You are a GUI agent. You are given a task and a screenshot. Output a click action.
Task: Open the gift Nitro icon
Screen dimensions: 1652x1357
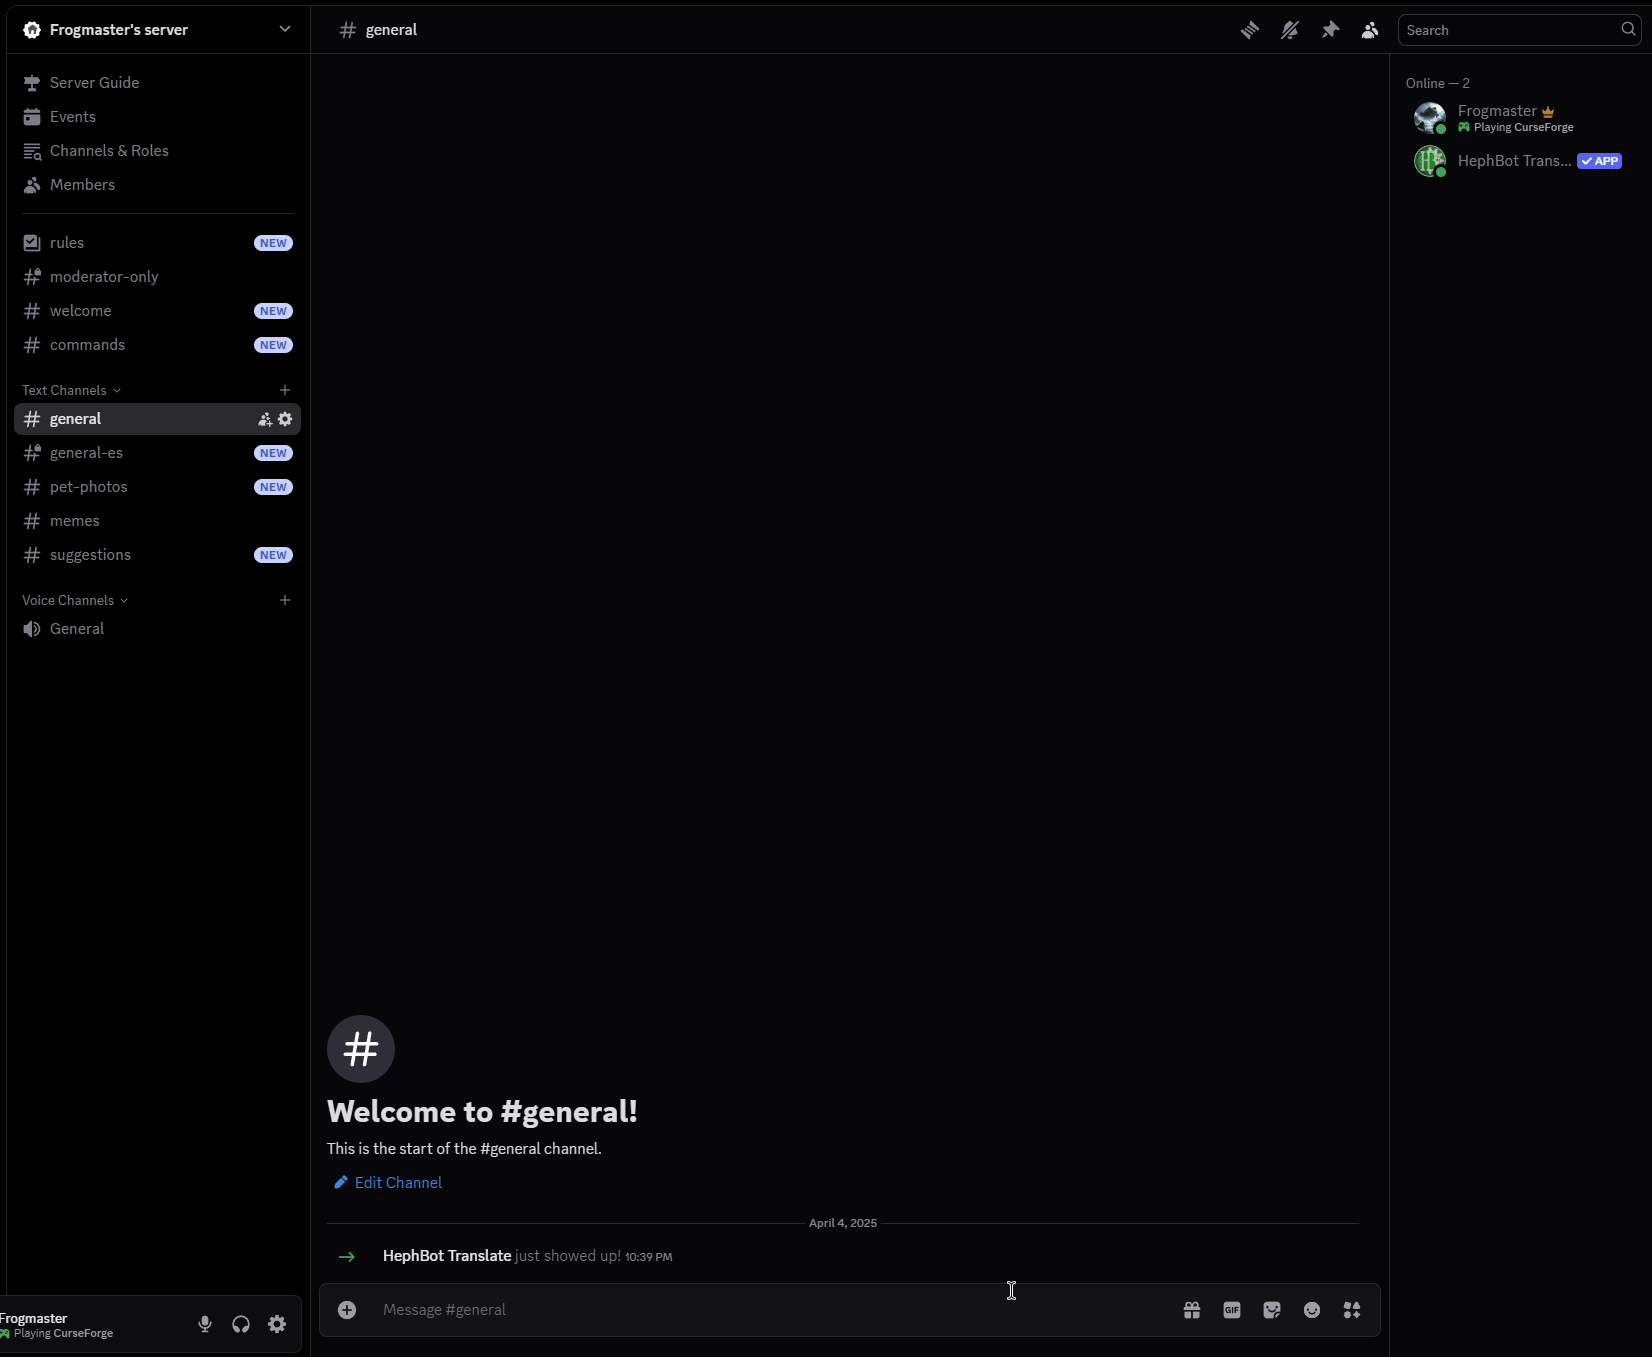coord(1191,1310)
